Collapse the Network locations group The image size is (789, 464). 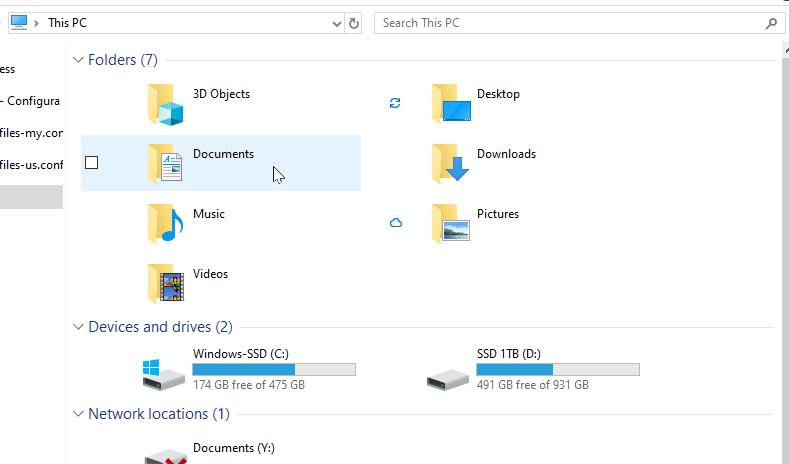click(x=78, y=414)
